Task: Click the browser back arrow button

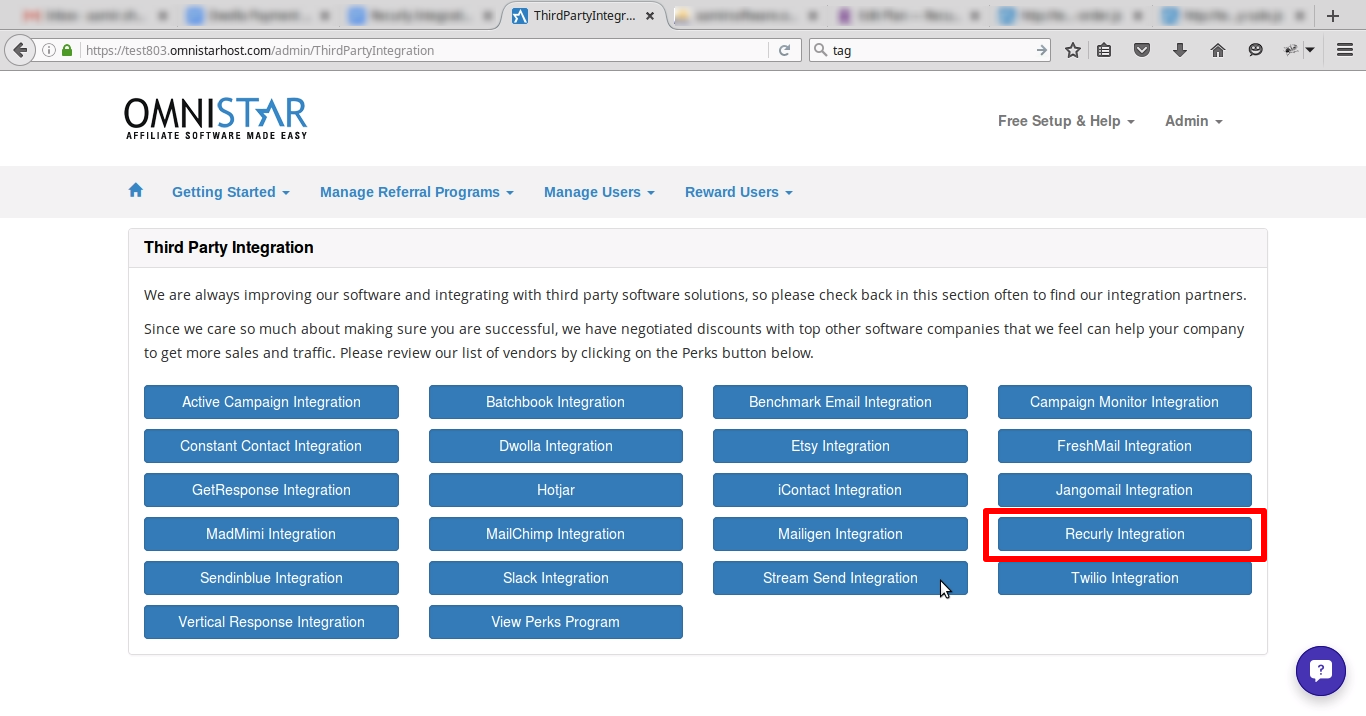Action: (x=19, y=50)
